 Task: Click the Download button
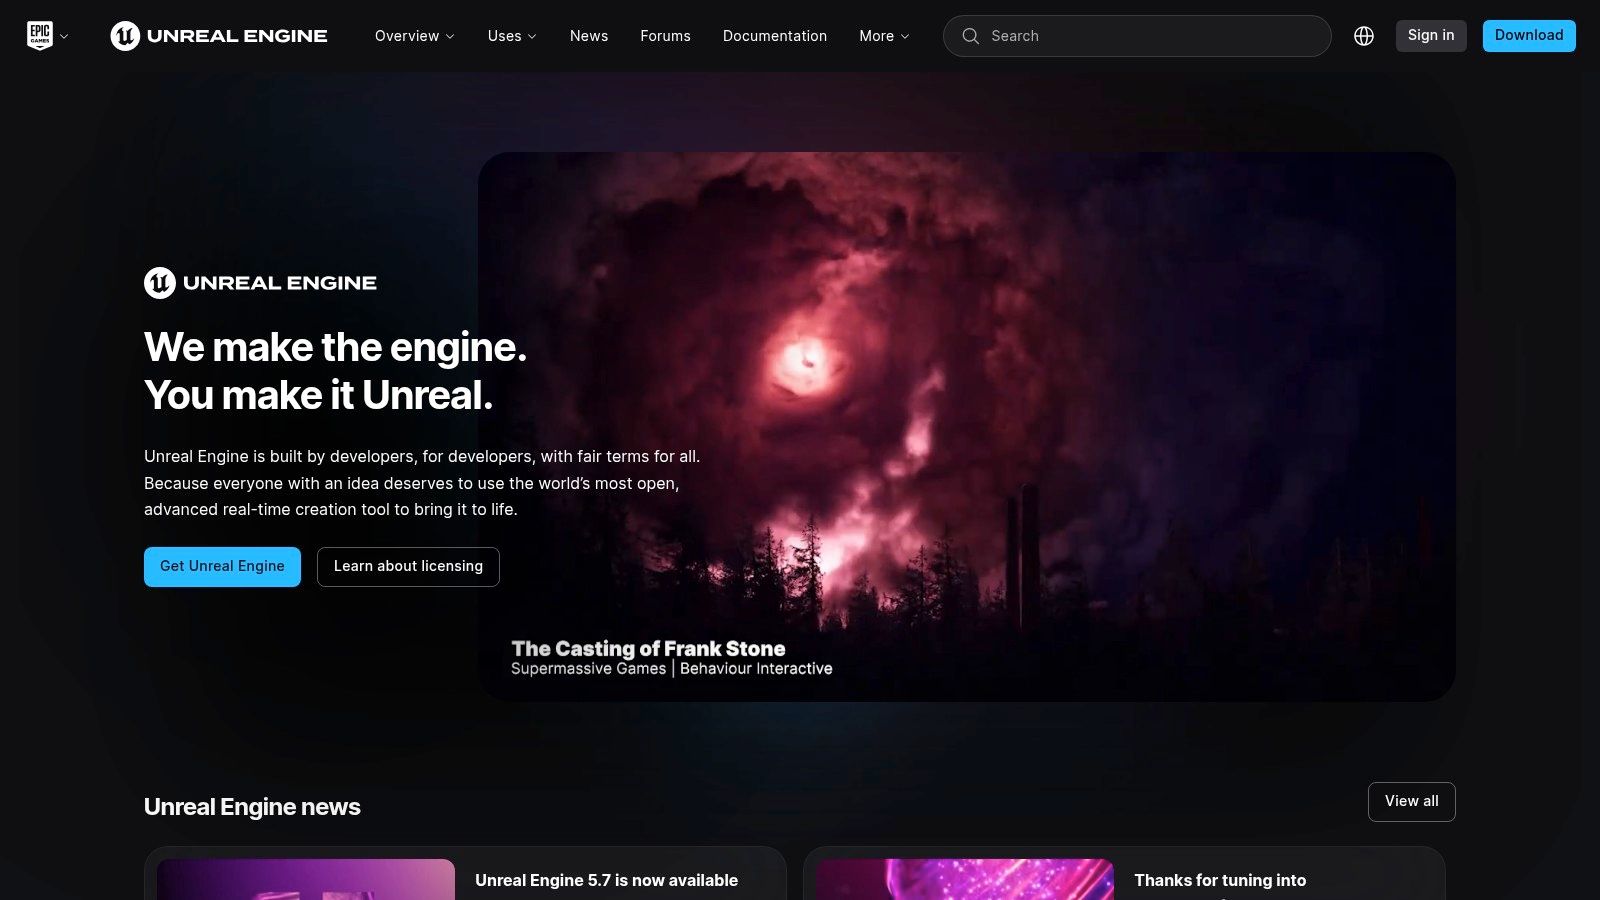click(x=1528, y=35)
